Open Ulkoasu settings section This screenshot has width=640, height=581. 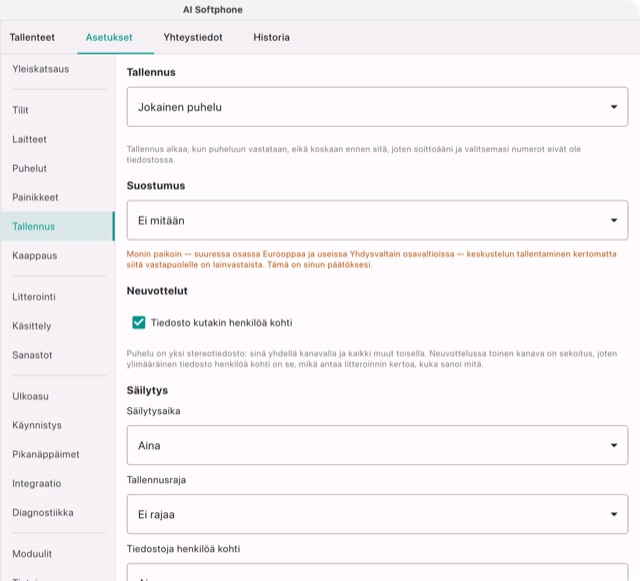pyautogui.click(x=57, y=396)
